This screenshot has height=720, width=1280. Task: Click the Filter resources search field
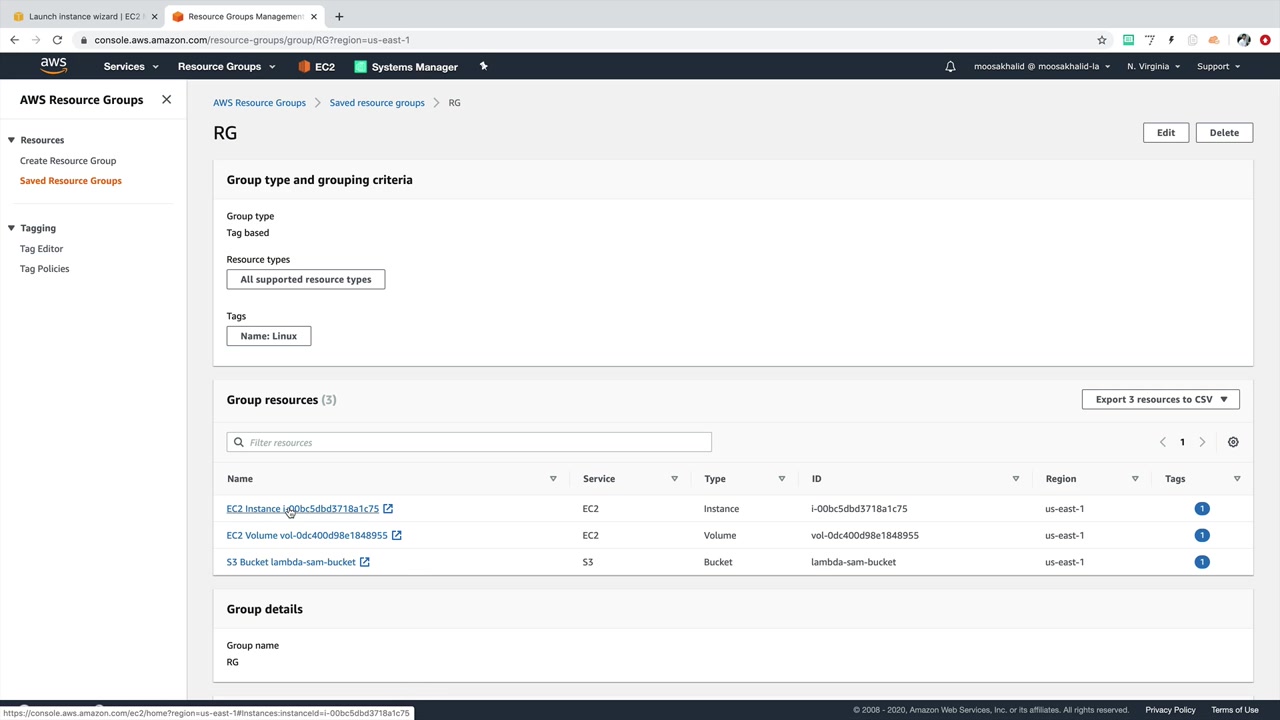(469, 442)
